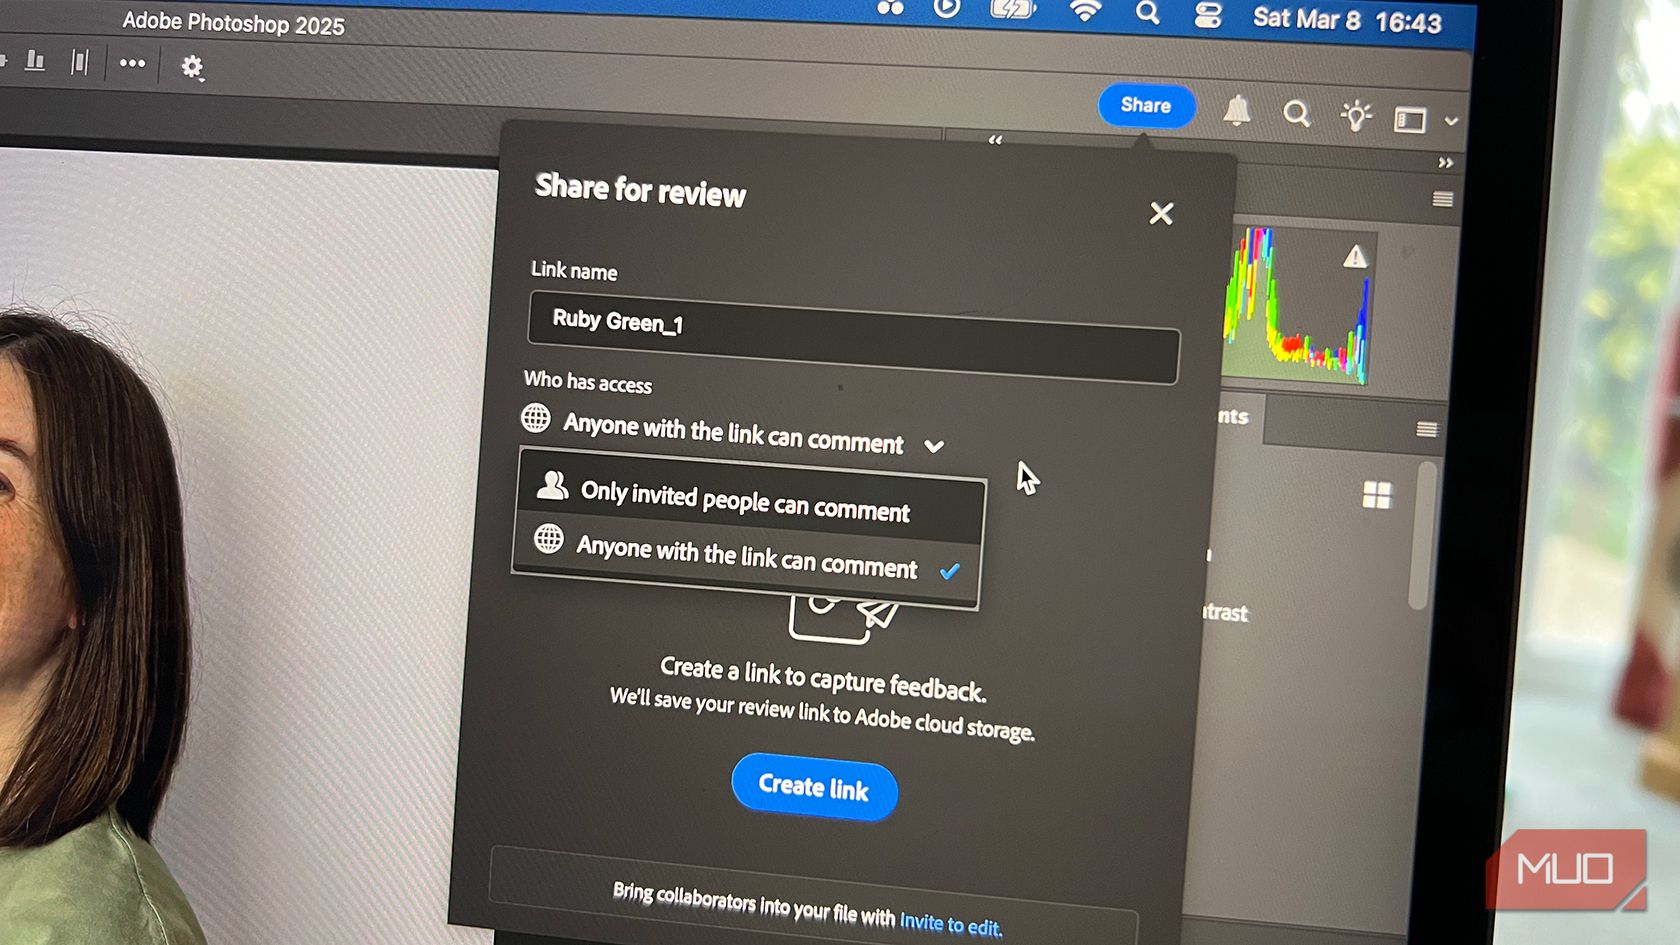The image size is (1680, 945).
Task: Close the Share for review dialog
Action: pyautogui.click(x=1161, y=213)
